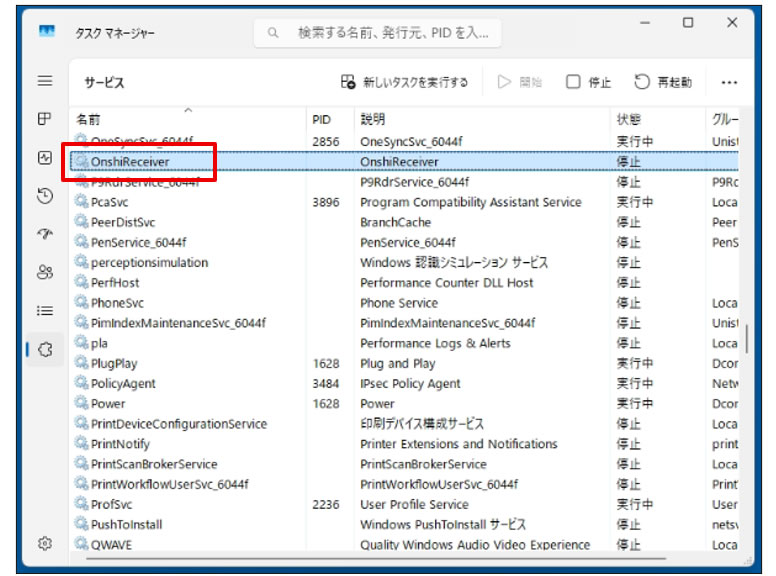Screen dimensions: 776x576
Task: Sort by 説明 column header
Action: click(482, 119)
